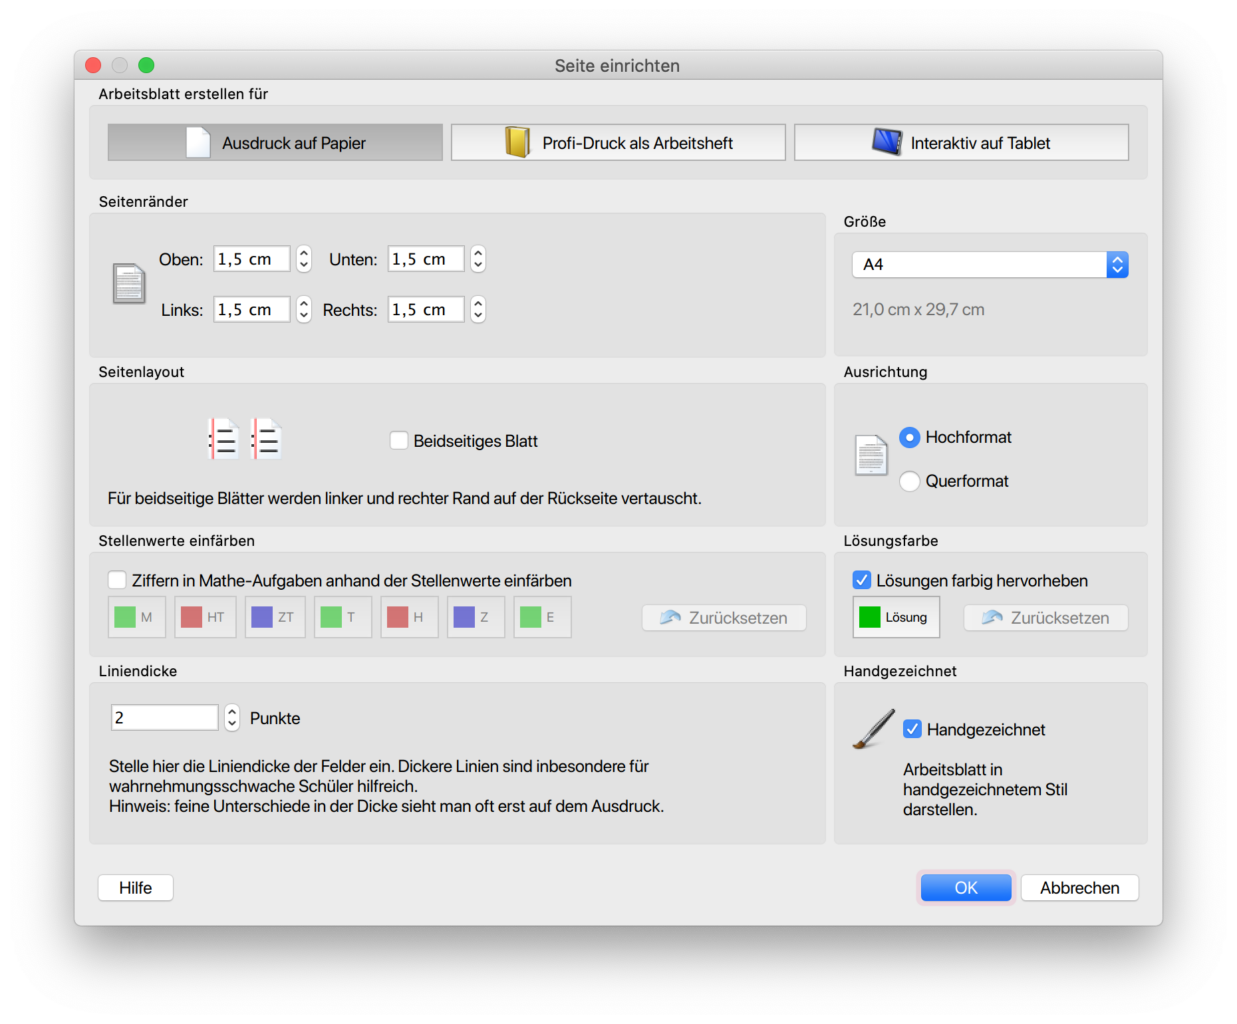Toggle Lösungen farbig hervorheben checkbox
Viewport: 1237px width, 1024px height.
pos(861,580)
